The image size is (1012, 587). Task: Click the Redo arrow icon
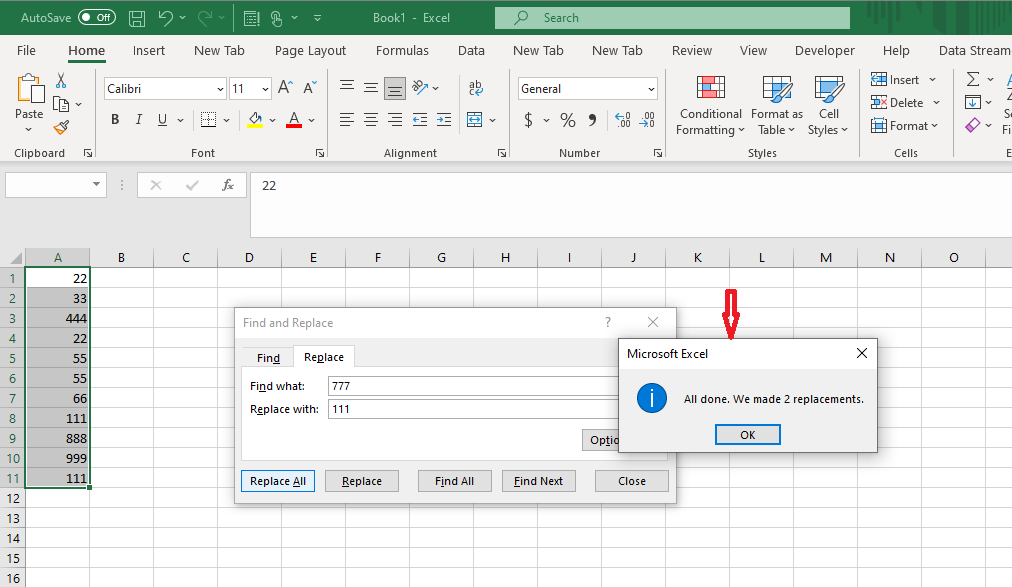coord(205,18)
